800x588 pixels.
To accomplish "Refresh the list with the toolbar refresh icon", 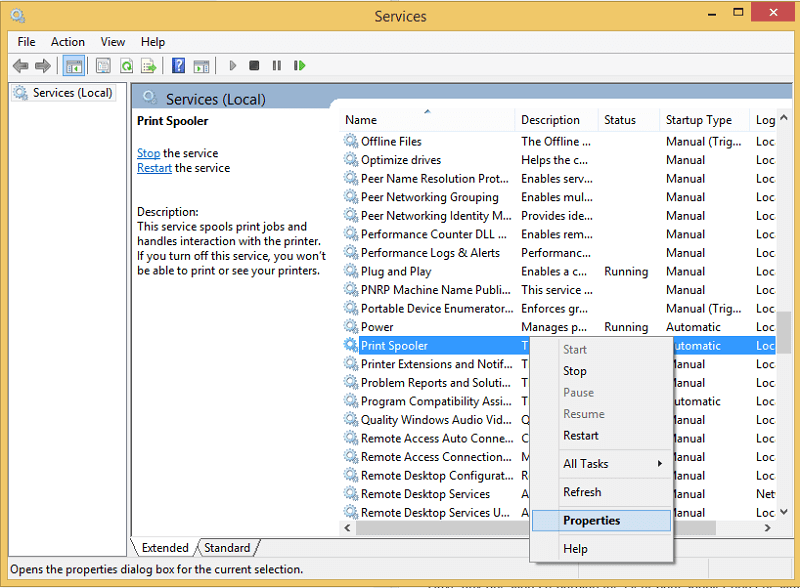I will coord(126,66).
